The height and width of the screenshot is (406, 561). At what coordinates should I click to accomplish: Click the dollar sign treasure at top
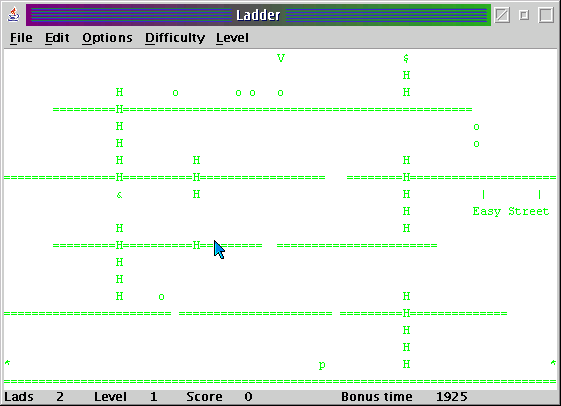[406, 58]
